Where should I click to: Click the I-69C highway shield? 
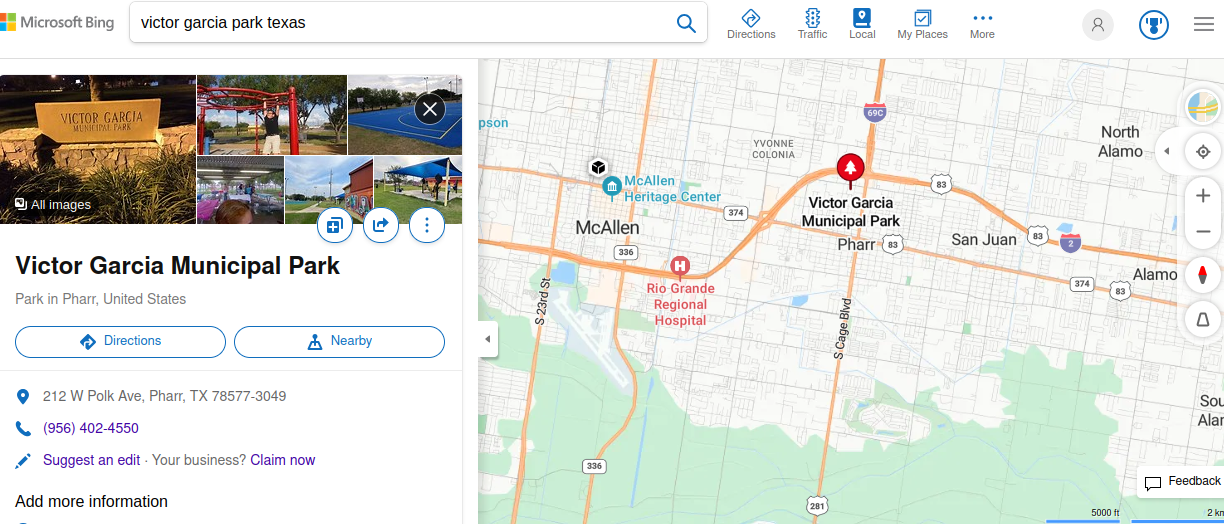(875, 111)
